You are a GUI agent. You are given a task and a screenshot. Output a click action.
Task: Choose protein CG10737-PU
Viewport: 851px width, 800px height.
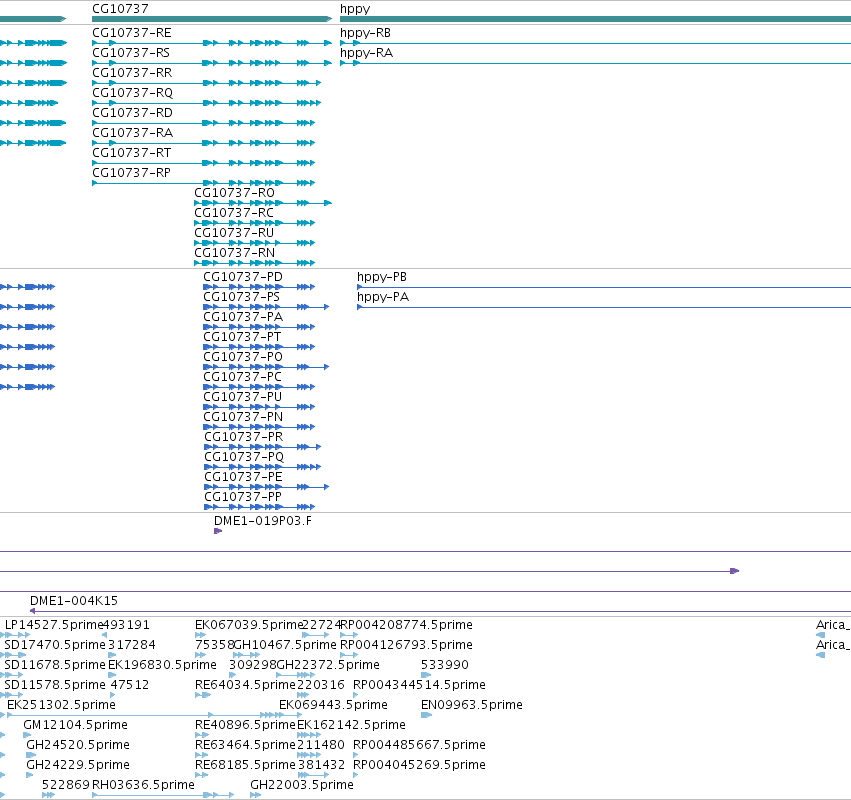pos(243,397)
